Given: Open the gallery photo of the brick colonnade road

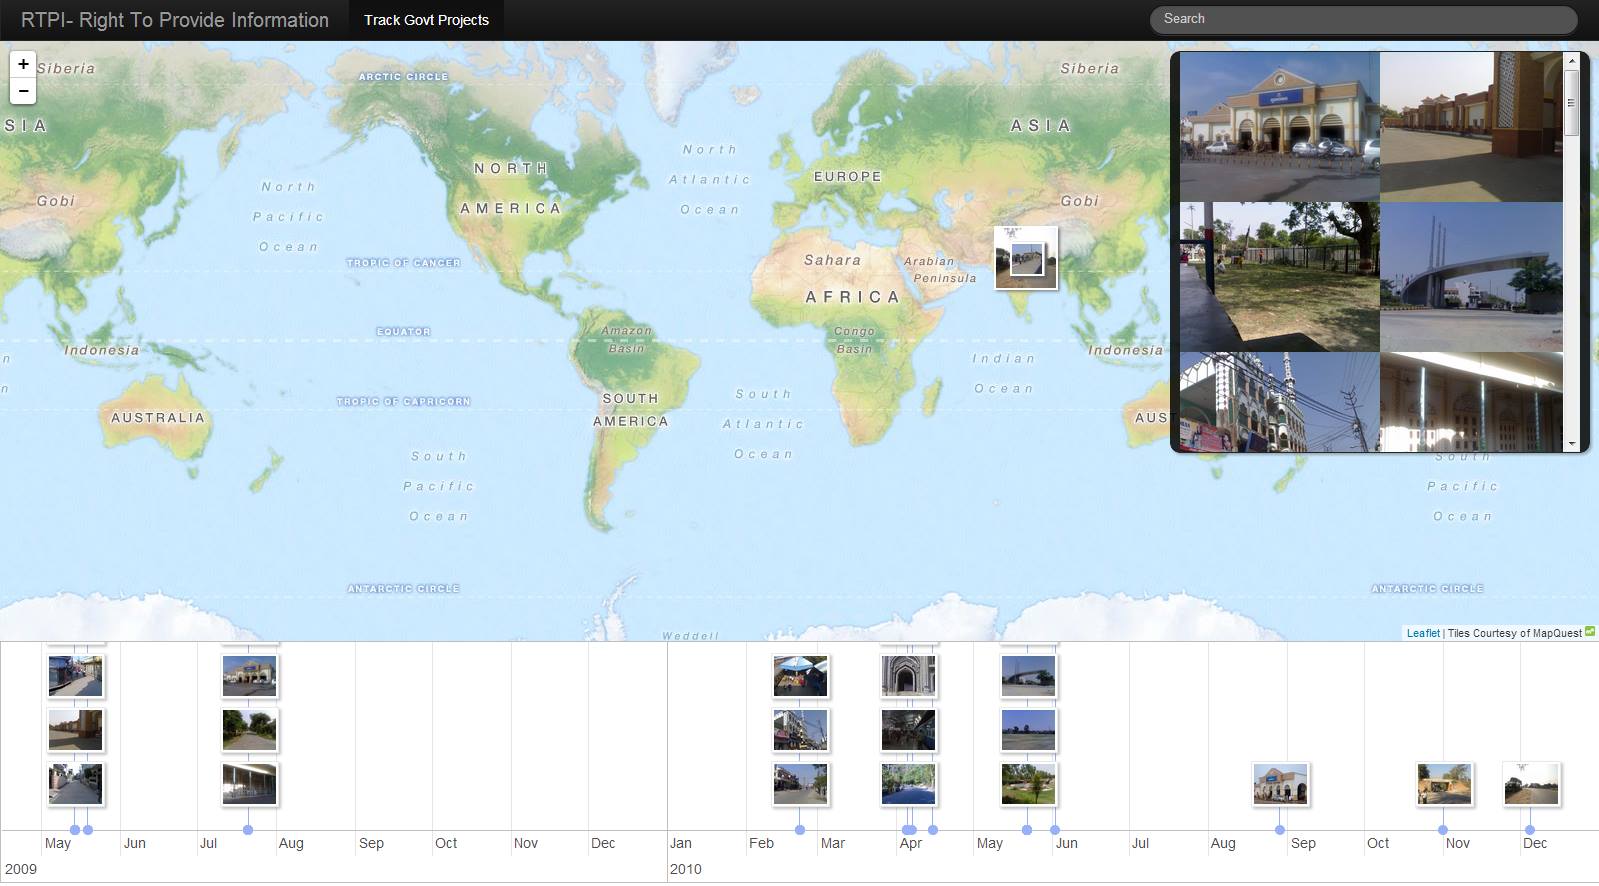Looking at the screenshot, I should pos(1471,127).
